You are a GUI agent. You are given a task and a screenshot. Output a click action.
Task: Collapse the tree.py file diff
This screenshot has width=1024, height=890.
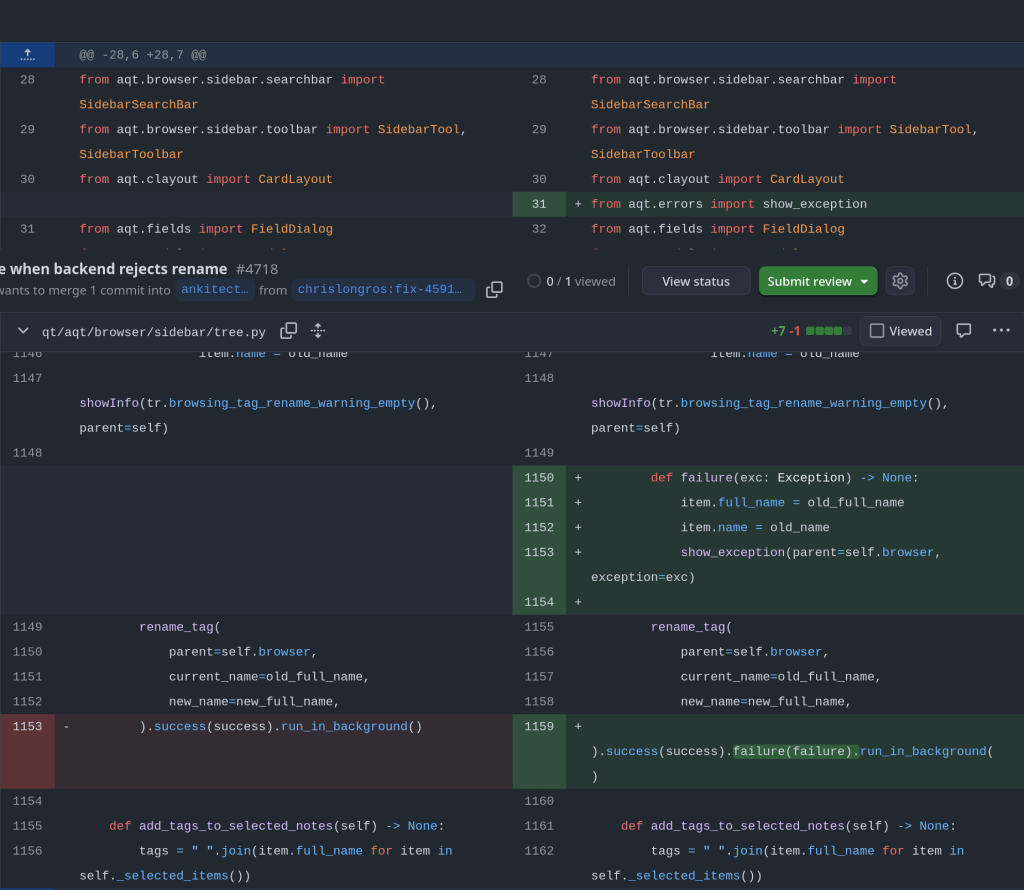click(x=23, y=331)
